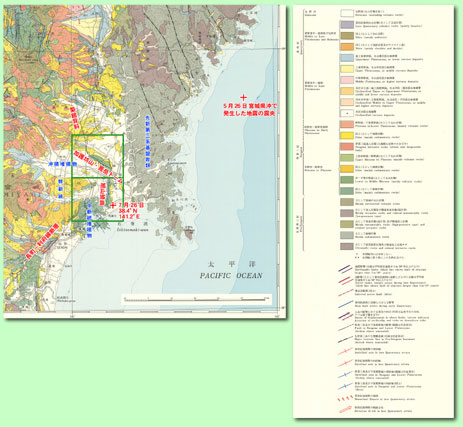Screen dimensions: 463x427
Task: Click the red cross epicenter marker offshore
Action: pyautogui.click(x=244, y=97)
